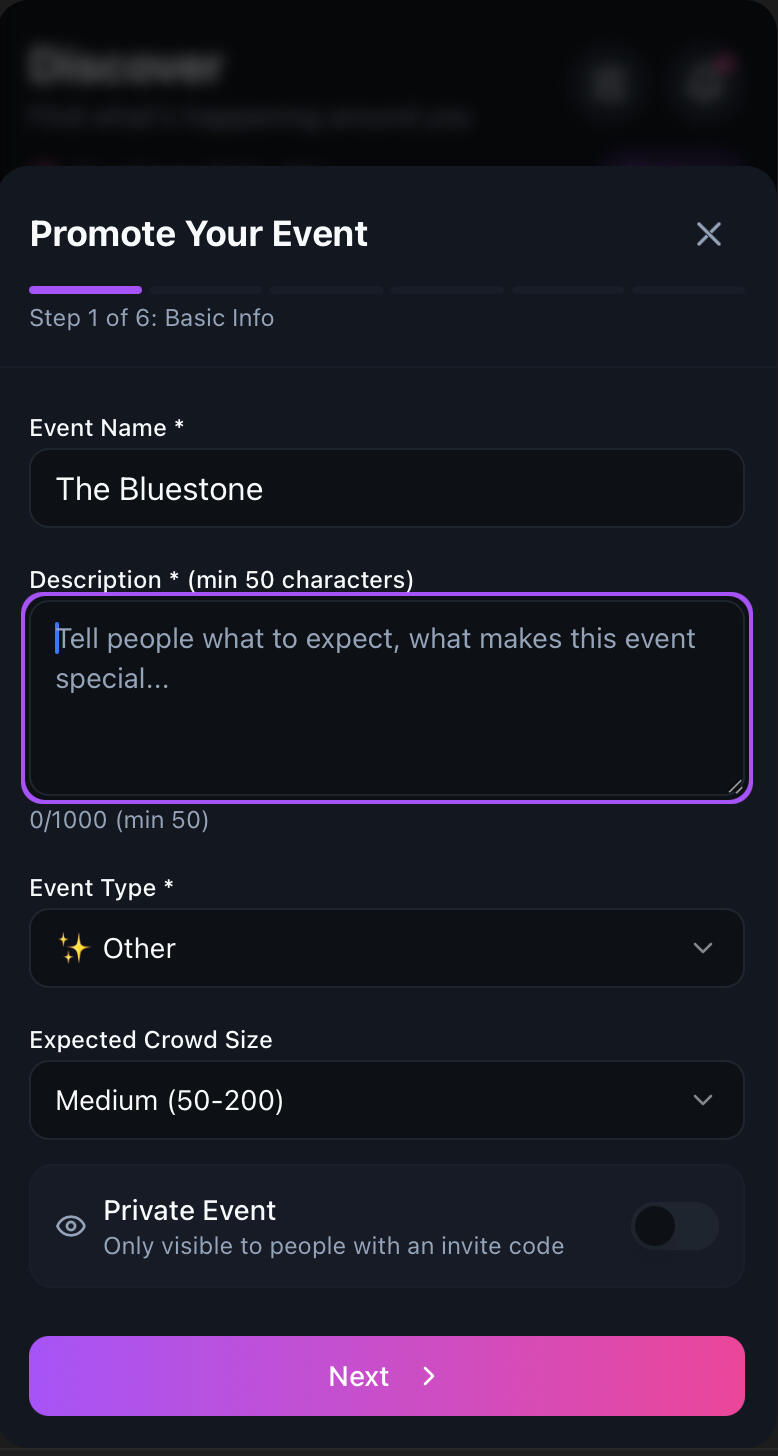778x1456 pixels.
Task: Click the sparkles icon beside Other
Action: click(74, 948)
